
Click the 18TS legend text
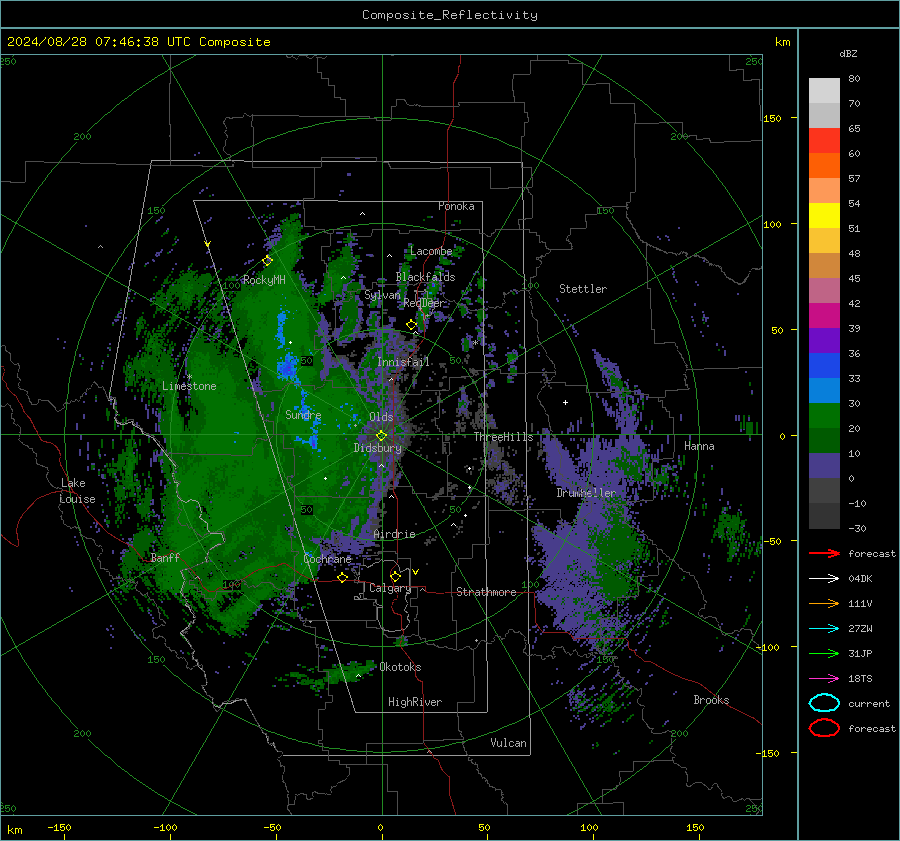point(860,679)
